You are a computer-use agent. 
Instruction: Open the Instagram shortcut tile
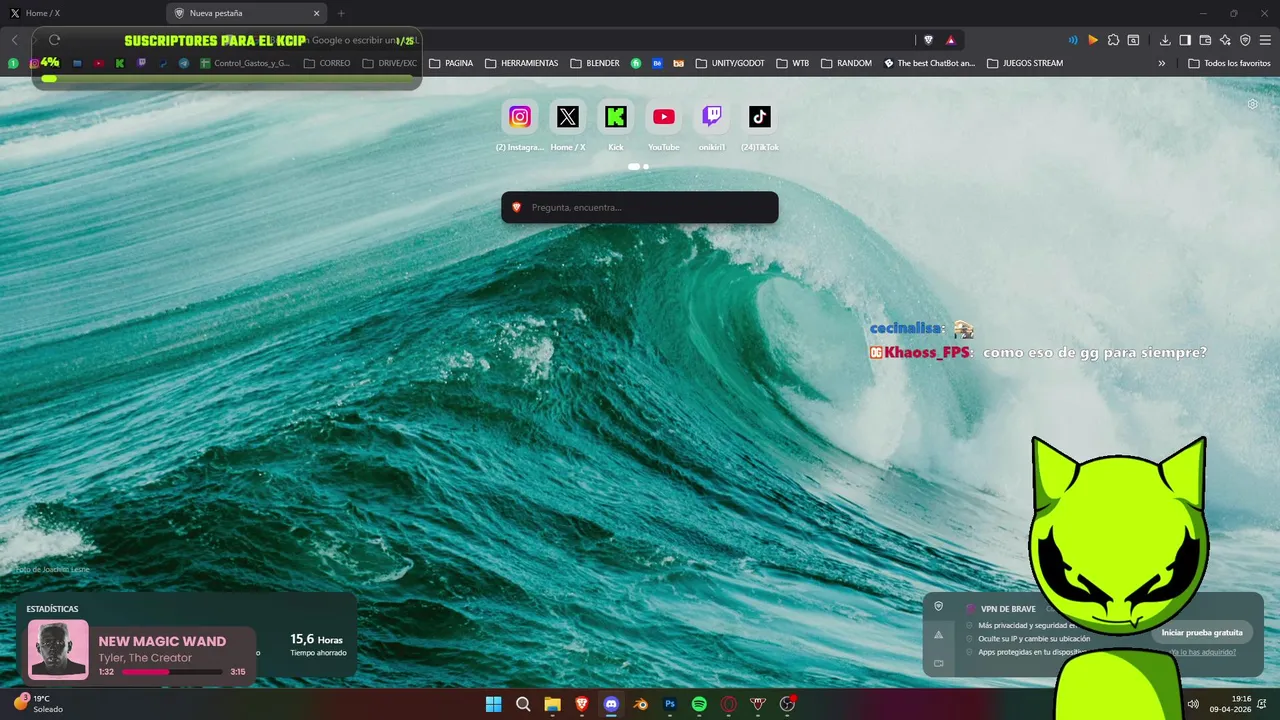[x=520, y=117]
